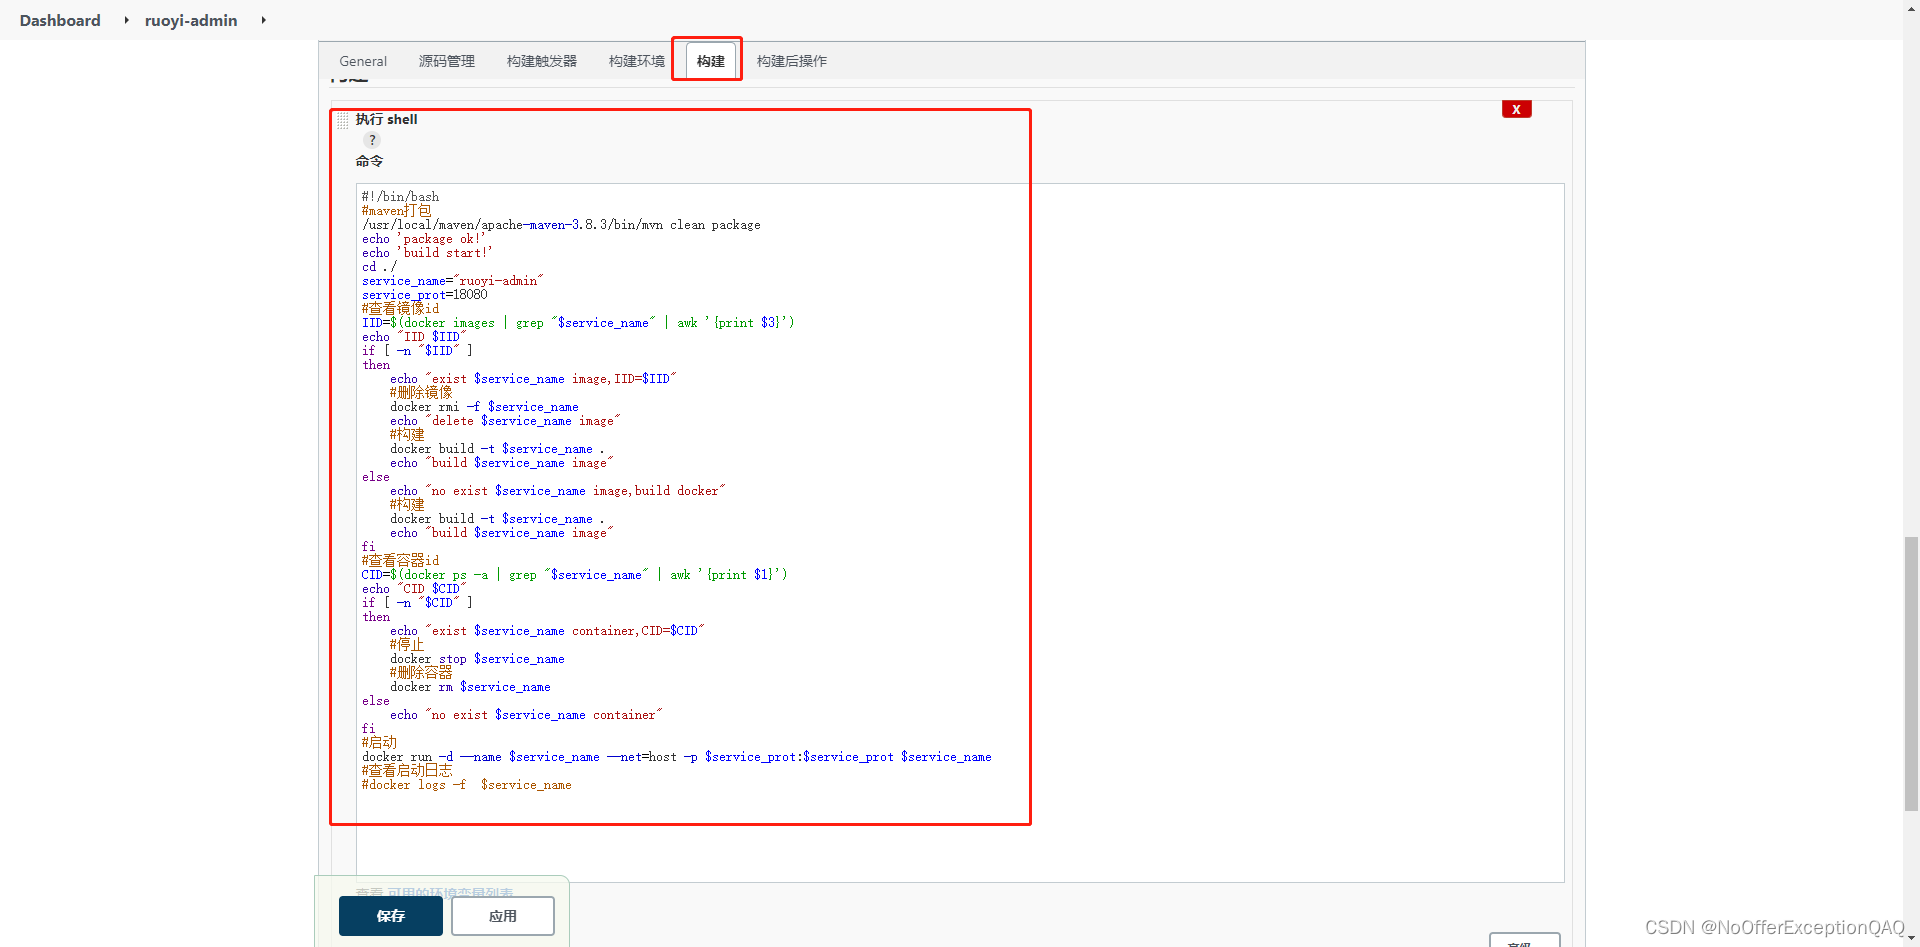Viewport: 1920px width, 947px height.
Task: Click the 'docker stop $service_name' line
Action: coord(477,659)
